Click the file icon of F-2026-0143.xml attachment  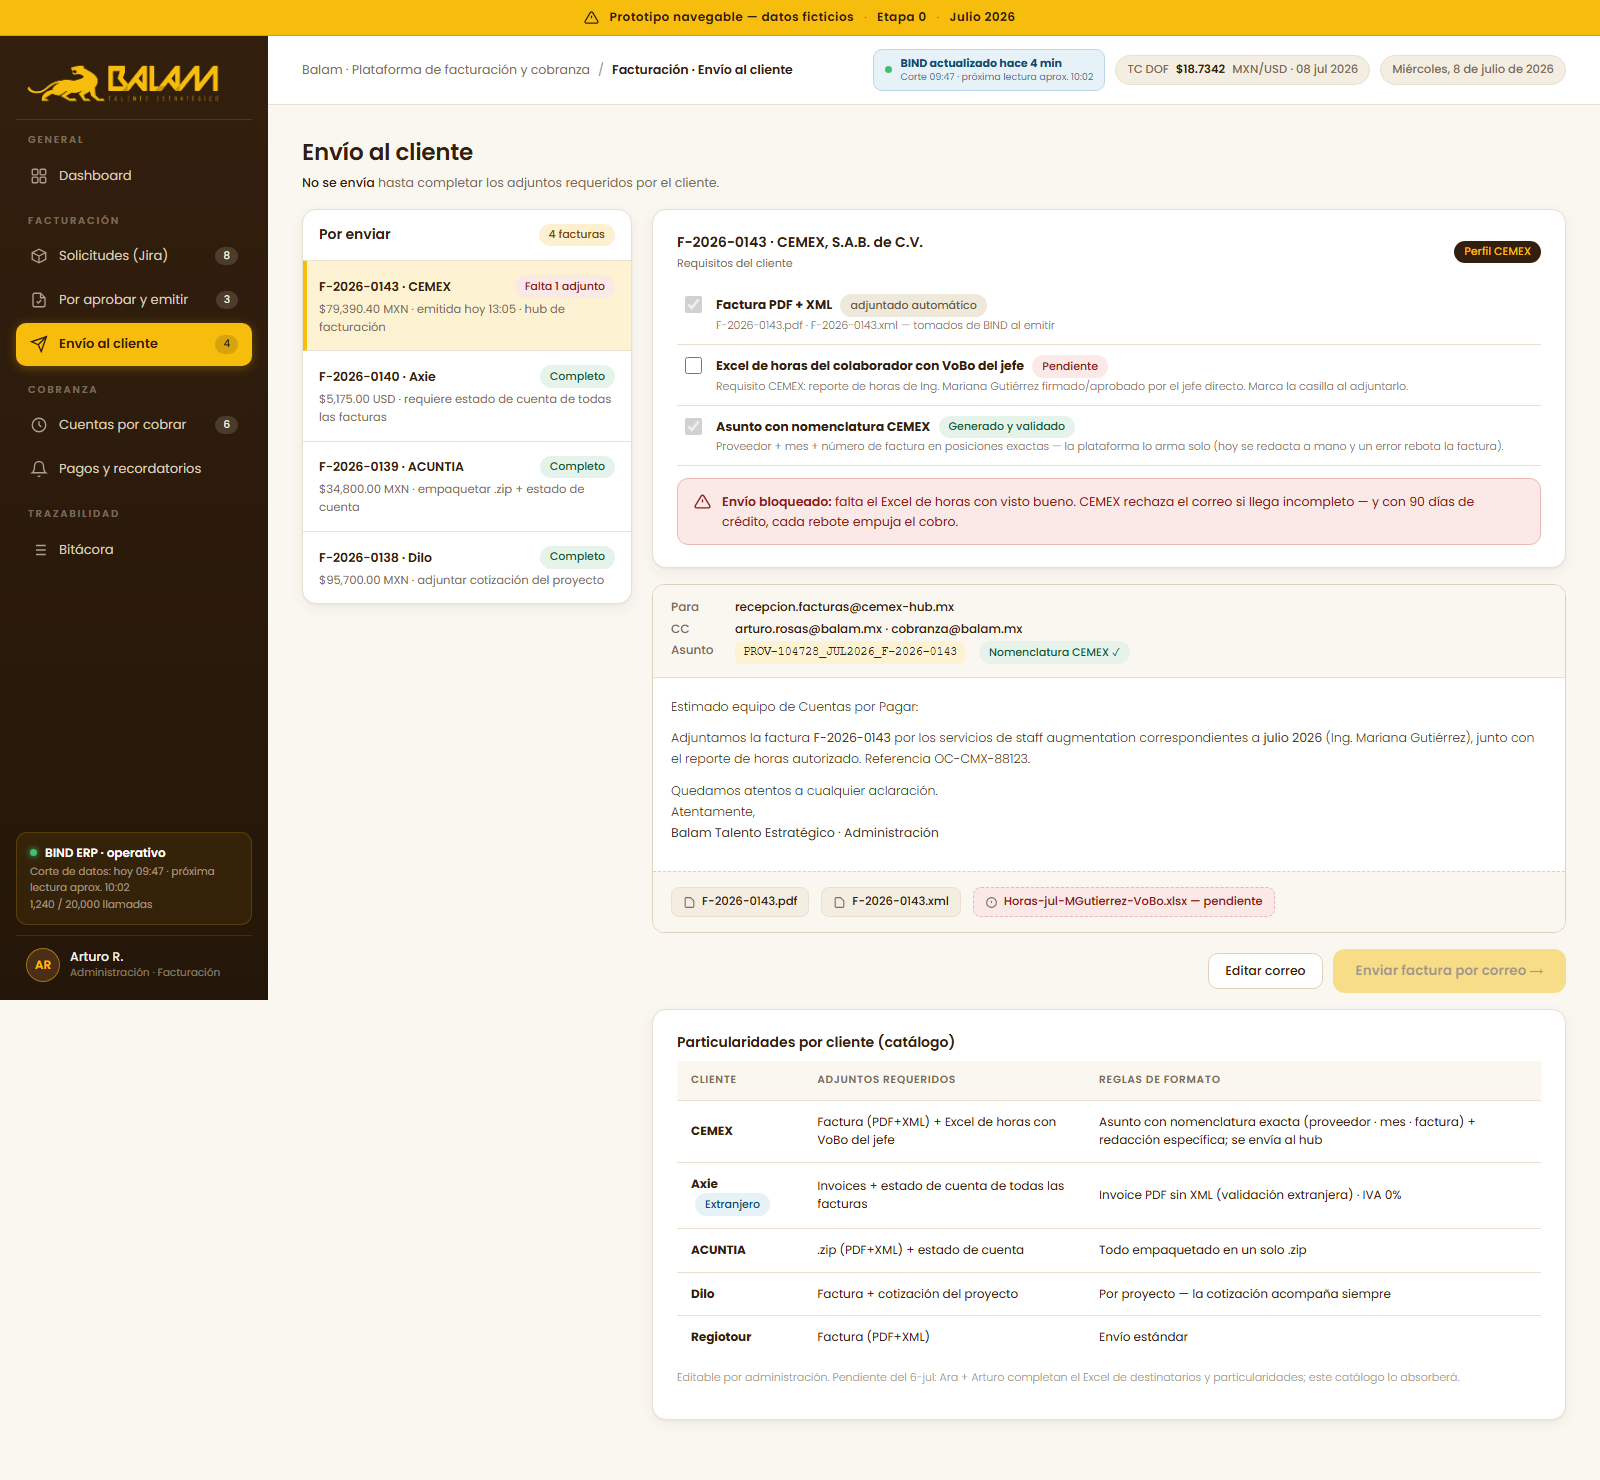click(x=839, y=902)
